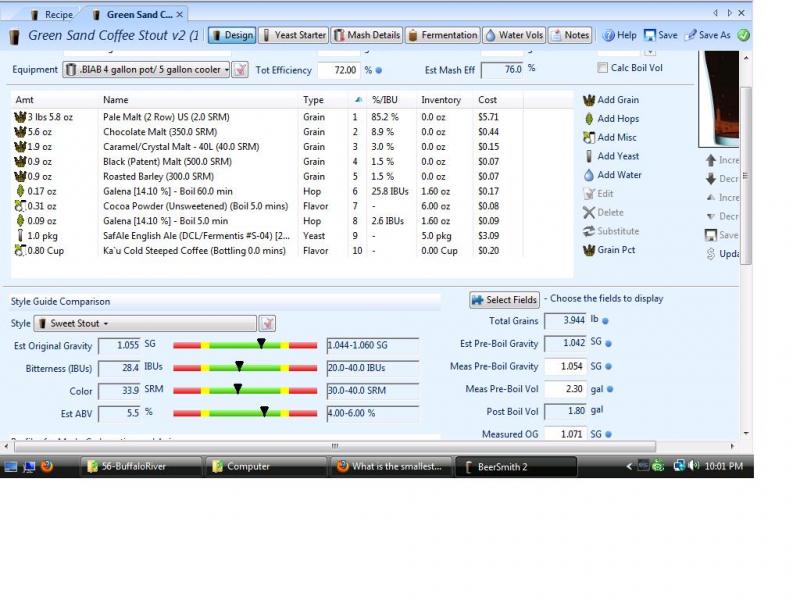
Task: Click the Meas Pre-Boil Vol input field
Action: coord(565,389)
